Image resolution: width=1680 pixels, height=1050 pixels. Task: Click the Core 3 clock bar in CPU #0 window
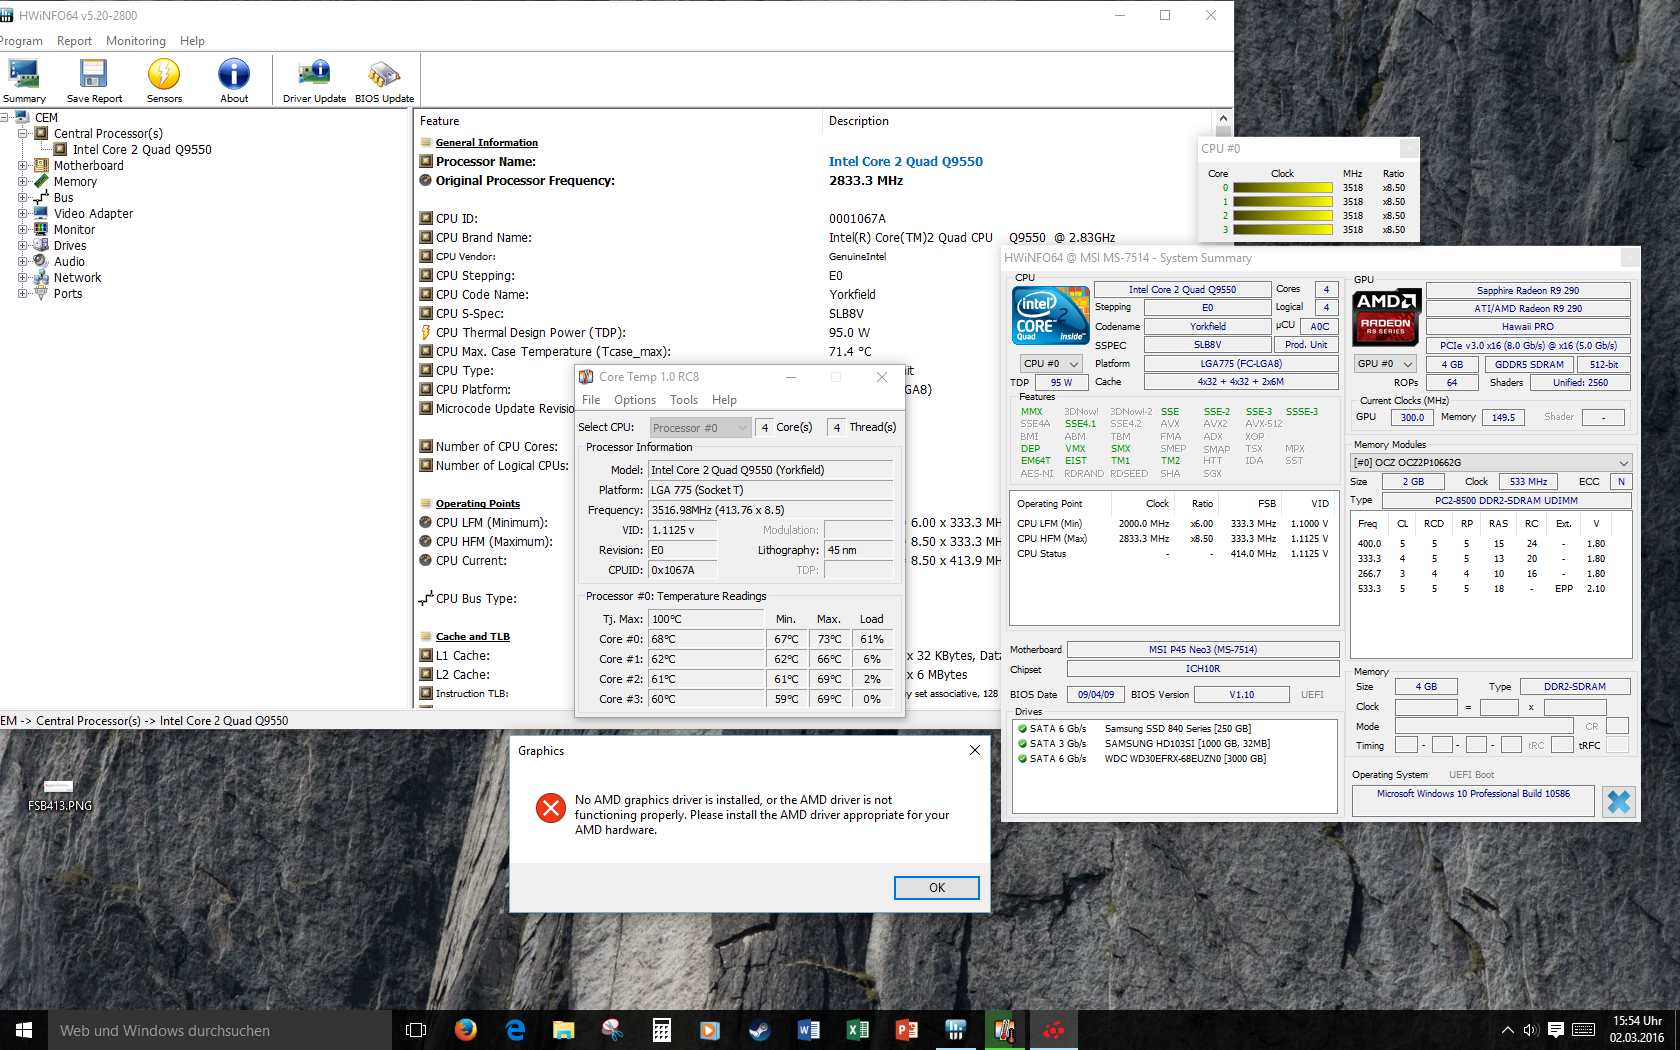point(1283,229)
